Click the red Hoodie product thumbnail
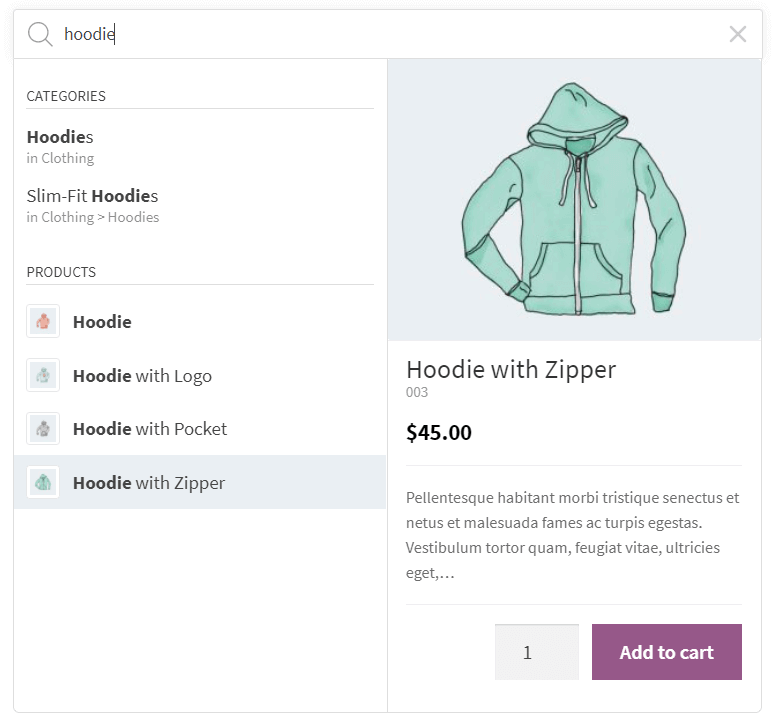This screenshot has width=774, height=726. pos(43,322)
